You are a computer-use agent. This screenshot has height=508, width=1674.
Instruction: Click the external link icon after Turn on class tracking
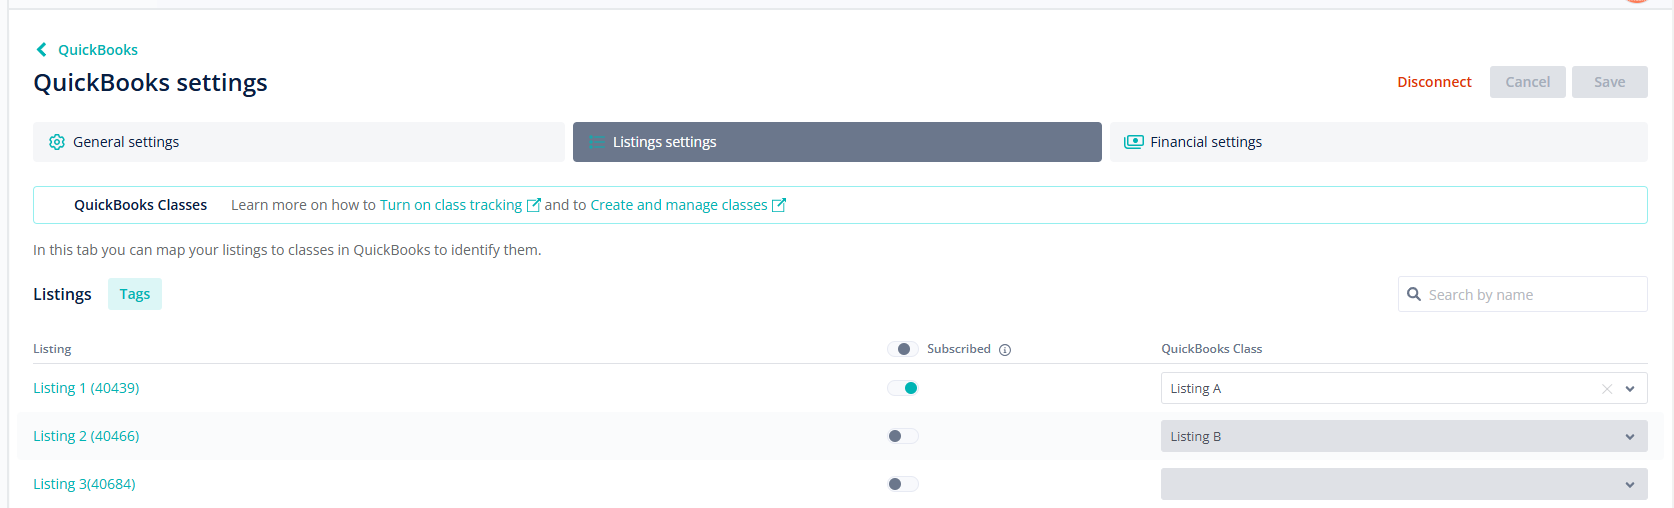pos(534,205)
